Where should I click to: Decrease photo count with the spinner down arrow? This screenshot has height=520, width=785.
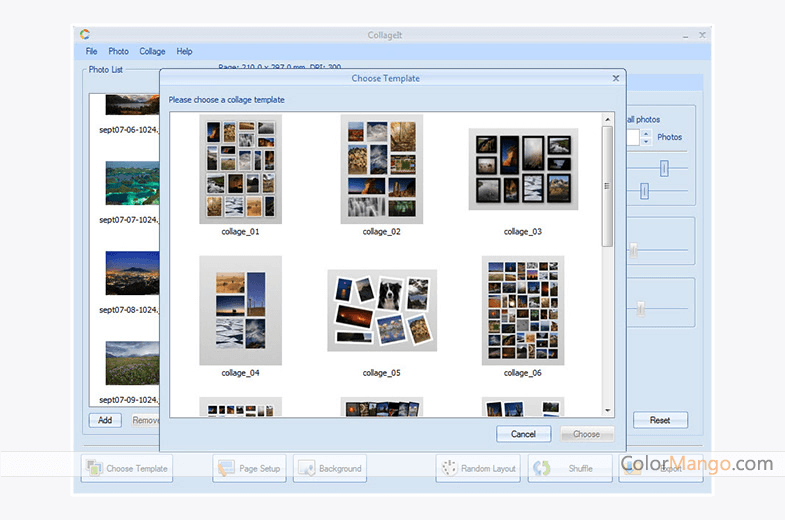pyautogui.click(x=646, y=141)
